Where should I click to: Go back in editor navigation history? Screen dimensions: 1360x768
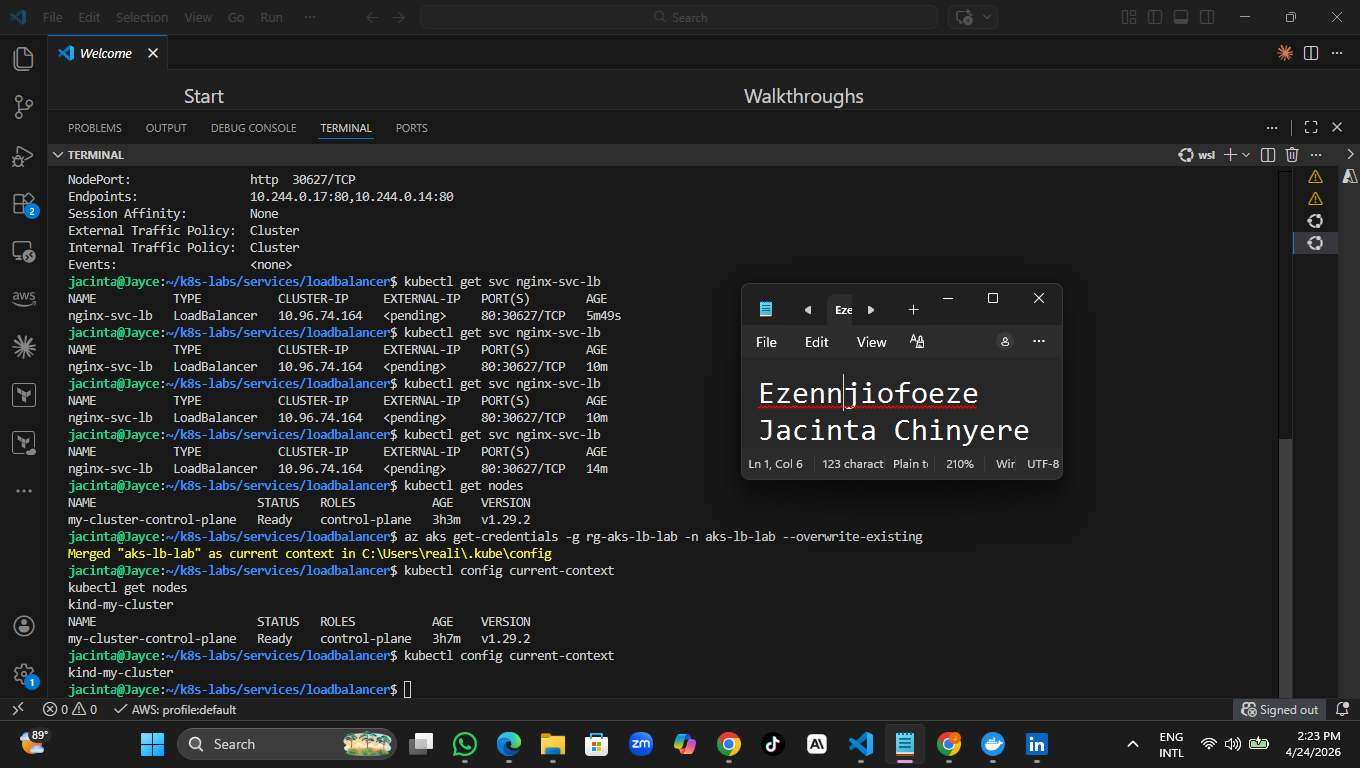click(x=372, y=17)
